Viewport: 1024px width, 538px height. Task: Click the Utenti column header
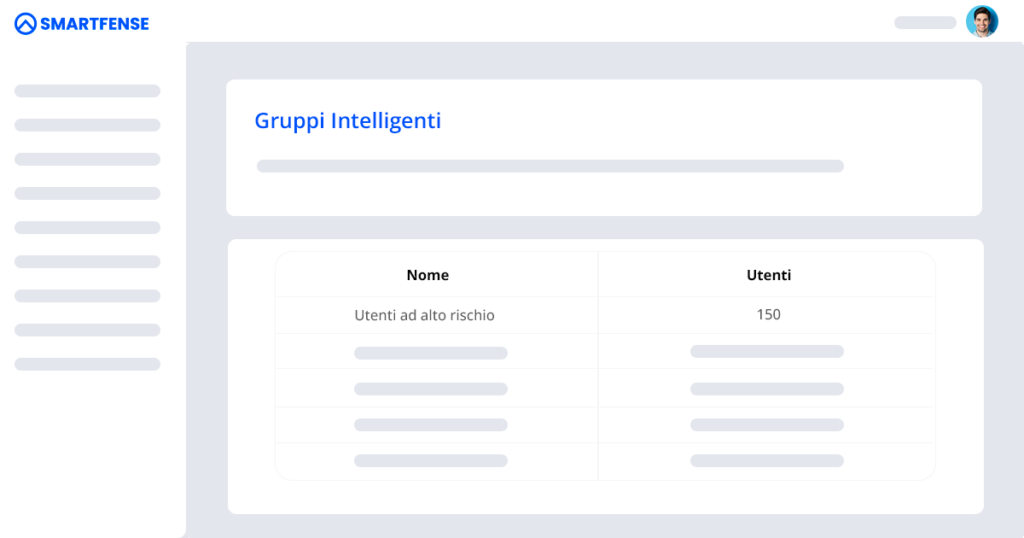(769, 275)
